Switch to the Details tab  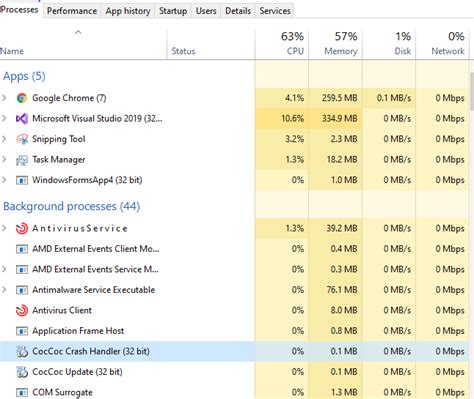(238, 11)
